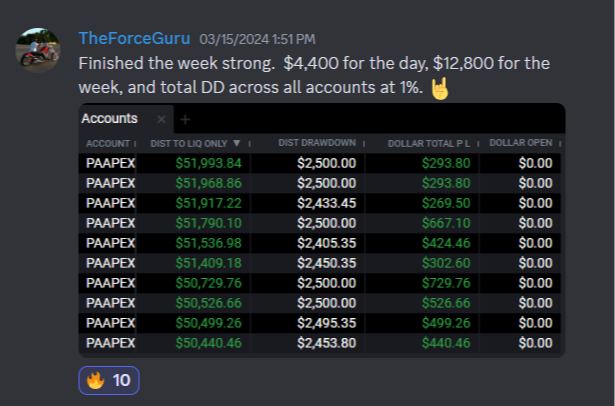Sort by the DIST DRAWDOWN column header
615x406 pixels.
tap(317, 143)
